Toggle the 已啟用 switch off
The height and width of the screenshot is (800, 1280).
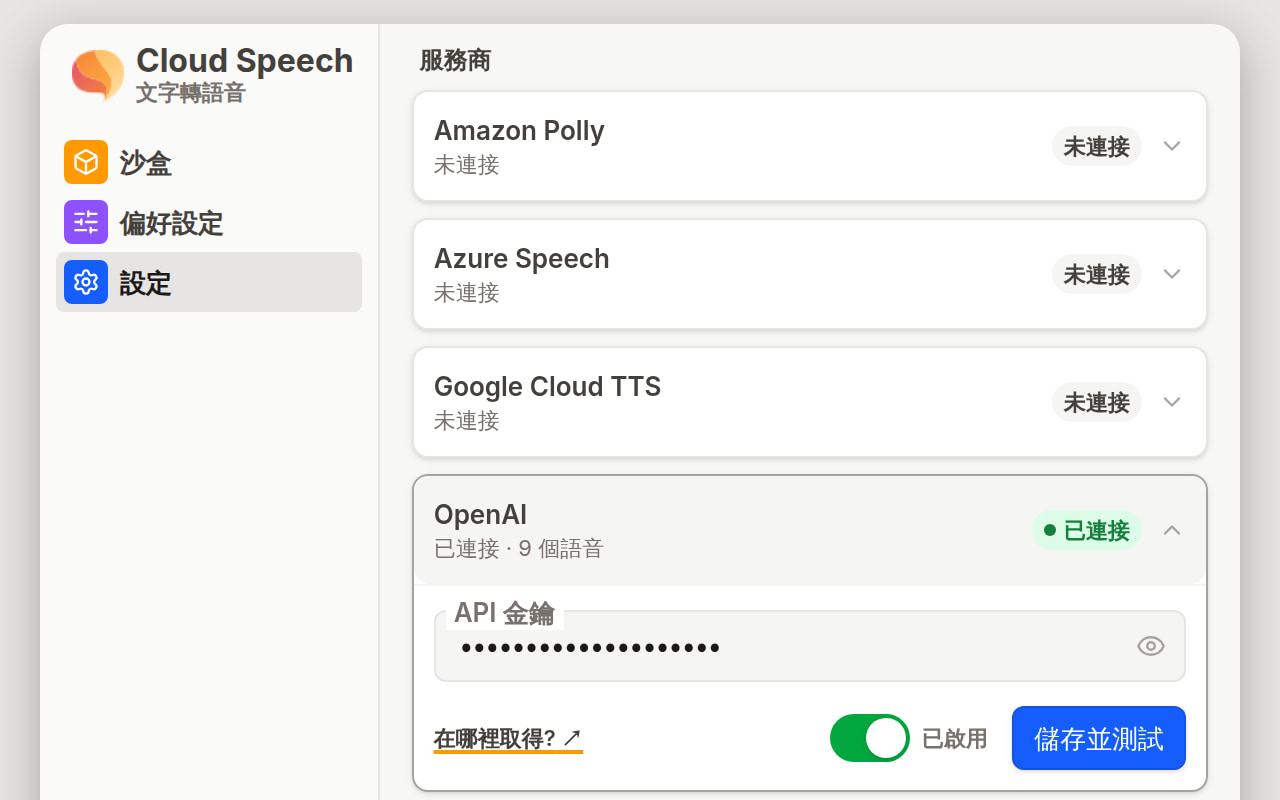click(x=869, y=738)
